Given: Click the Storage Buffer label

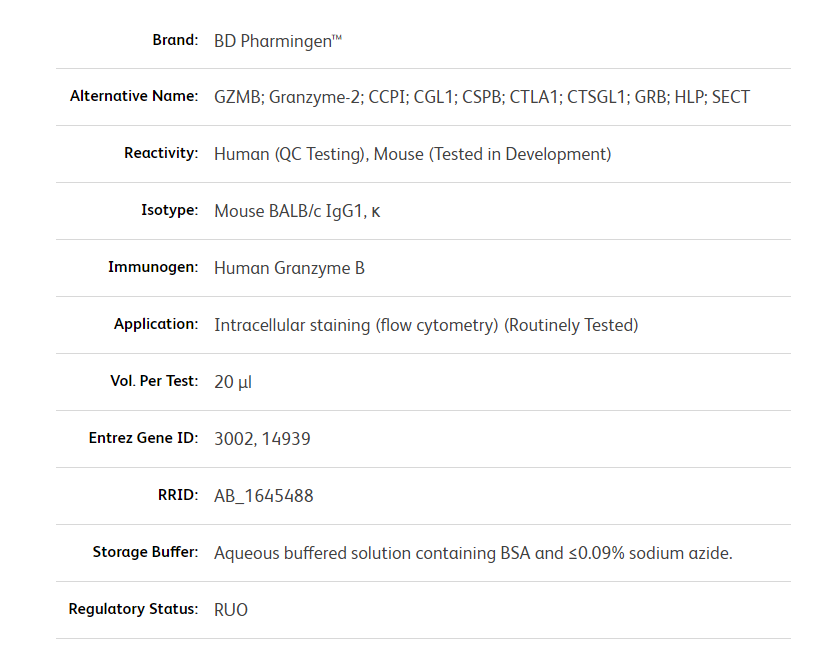Looking at the screenshot, I should (x=145, y=553).
